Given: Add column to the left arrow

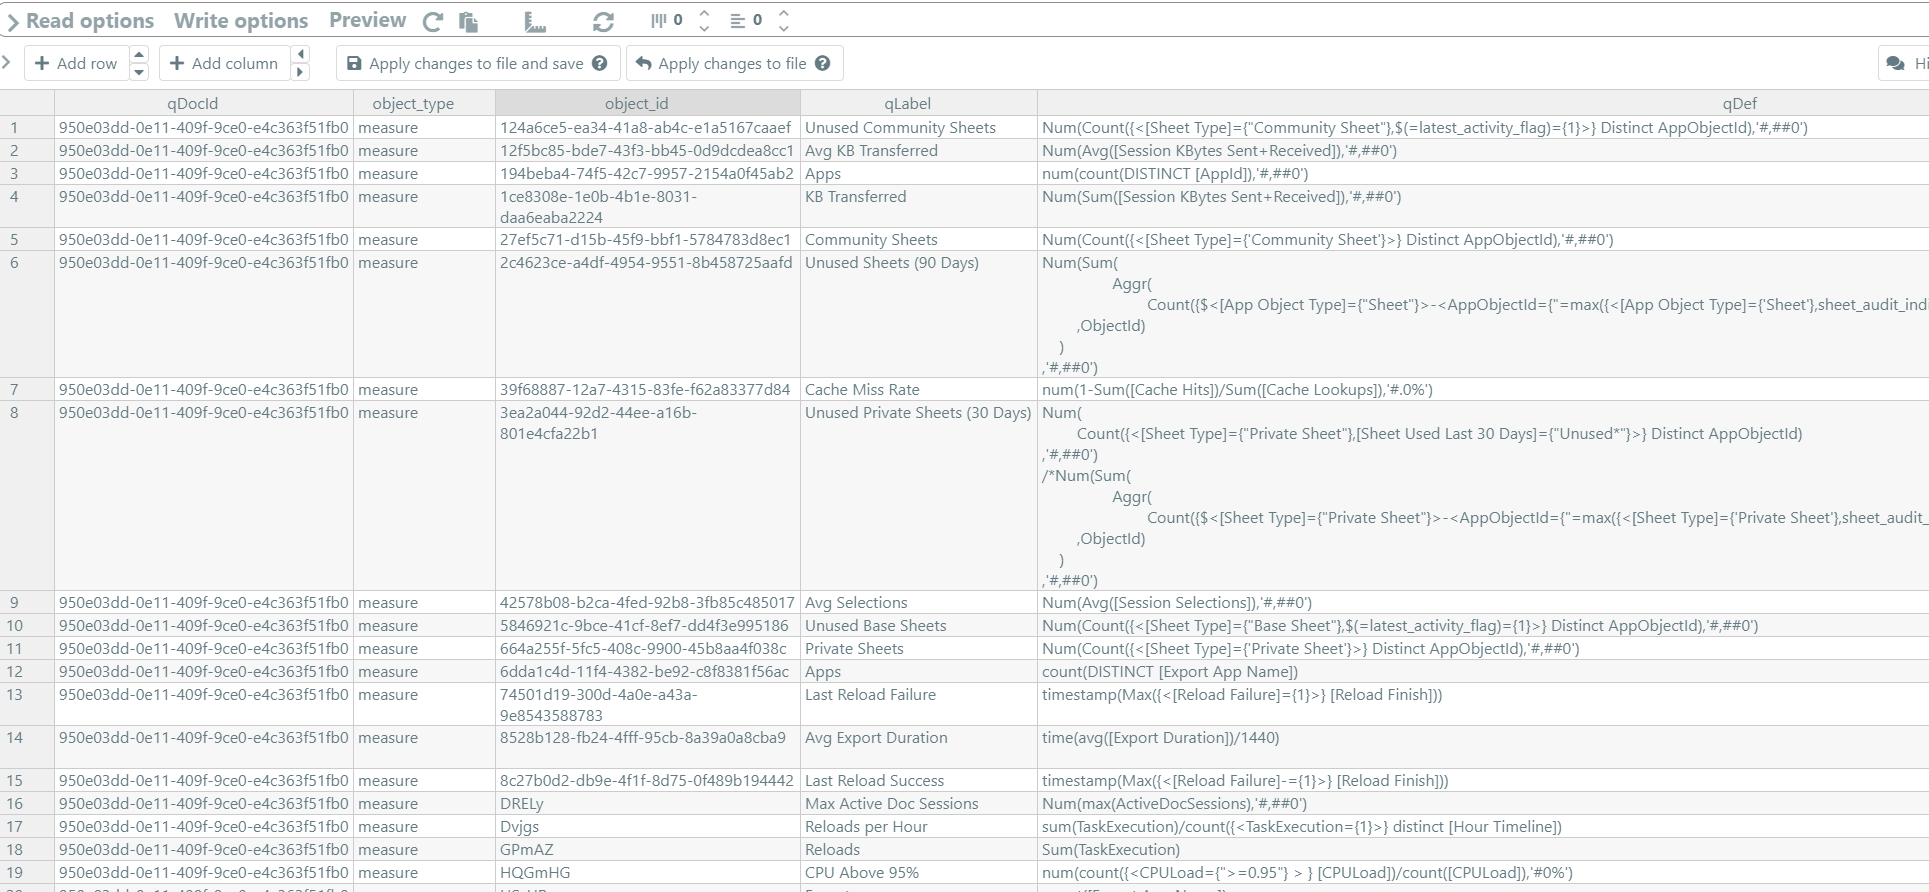Looking at the screenshot, I should [300, 55].
